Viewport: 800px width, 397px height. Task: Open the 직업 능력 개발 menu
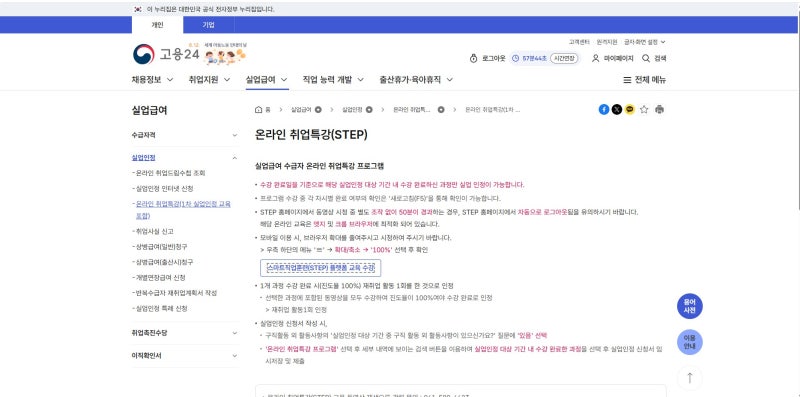[x=333, y=80]
